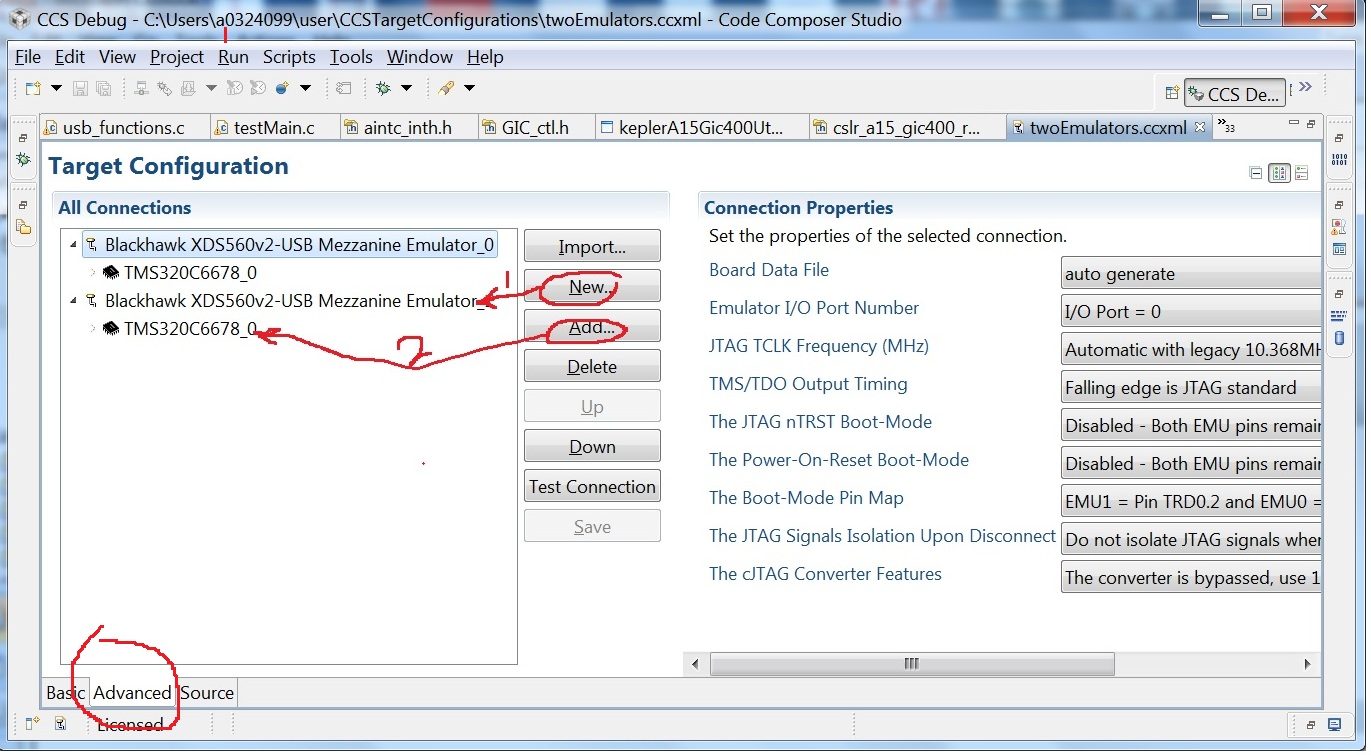
Task: Collapse the Blackhawk Emulator_0 tree node
Action: coord(73,245)
